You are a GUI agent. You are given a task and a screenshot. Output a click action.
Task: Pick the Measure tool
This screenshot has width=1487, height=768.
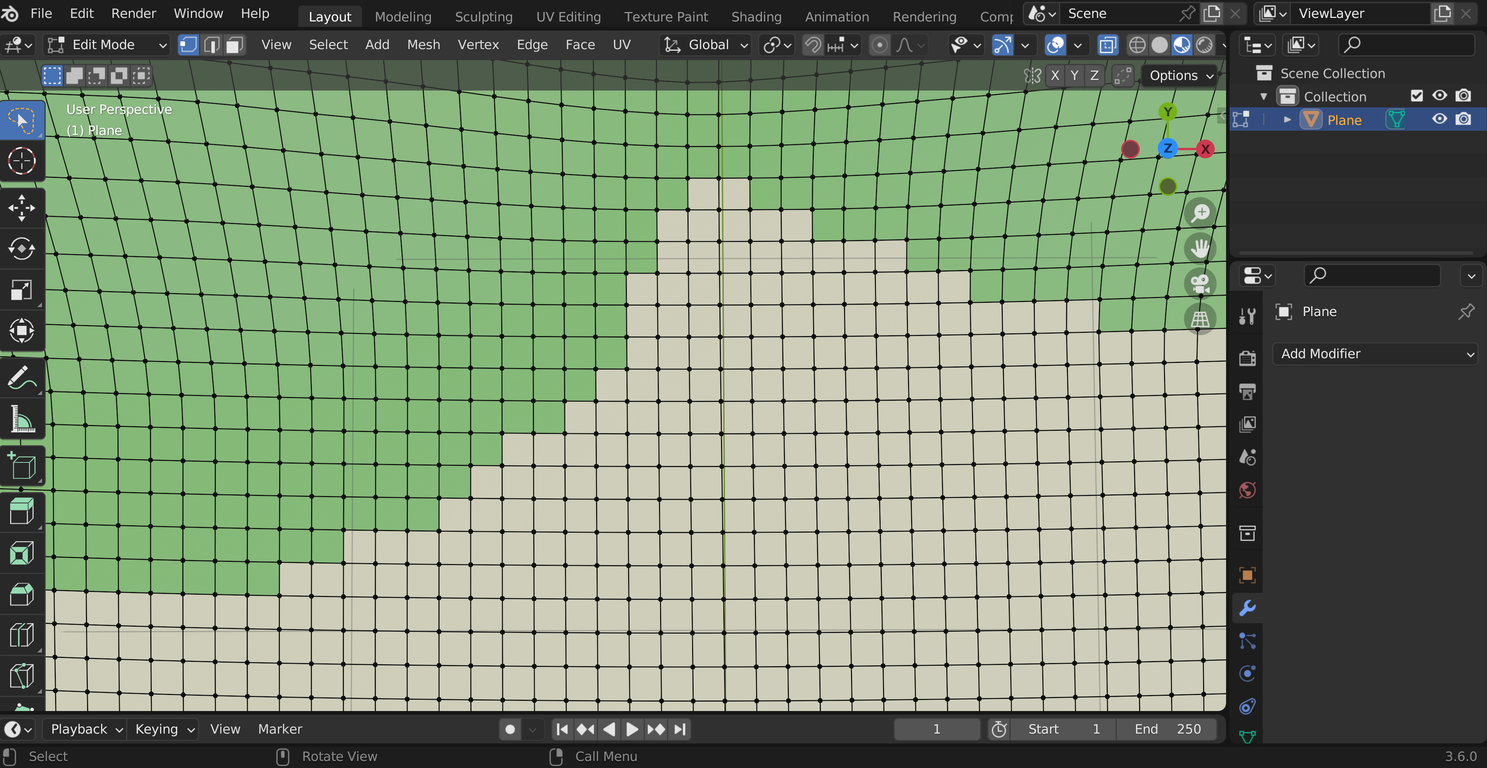click(x=22, y=419)
